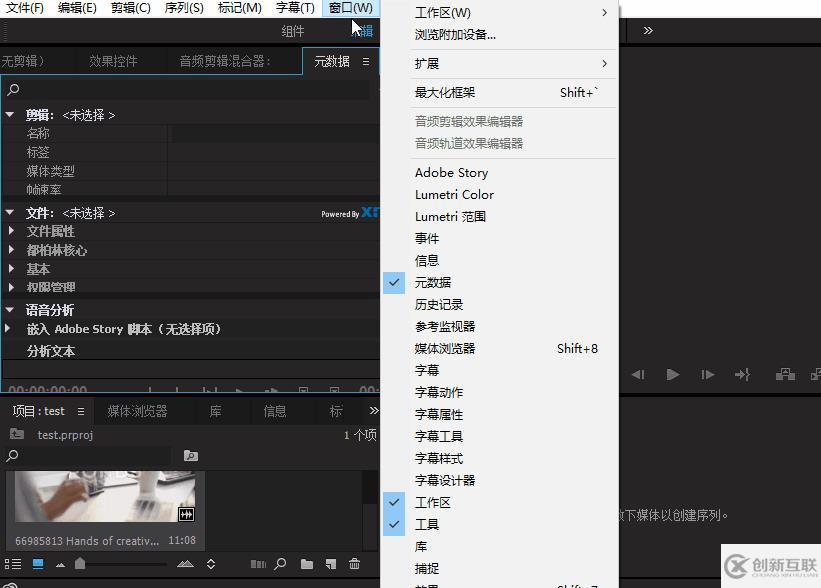
Task: Collapse the 语音分析 section
Action: pos(9,309)
